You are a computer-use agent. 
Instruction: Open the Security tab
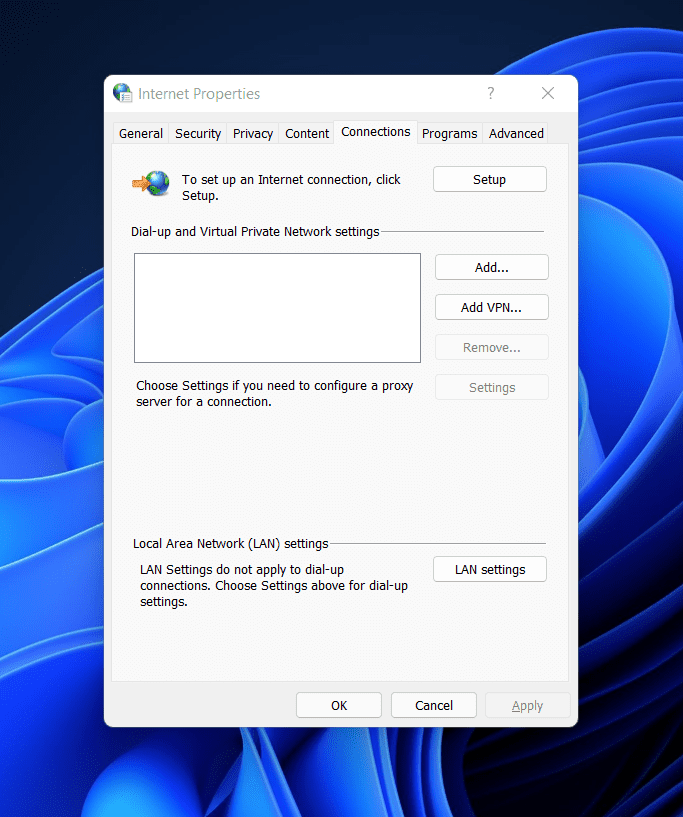[198, 133]
